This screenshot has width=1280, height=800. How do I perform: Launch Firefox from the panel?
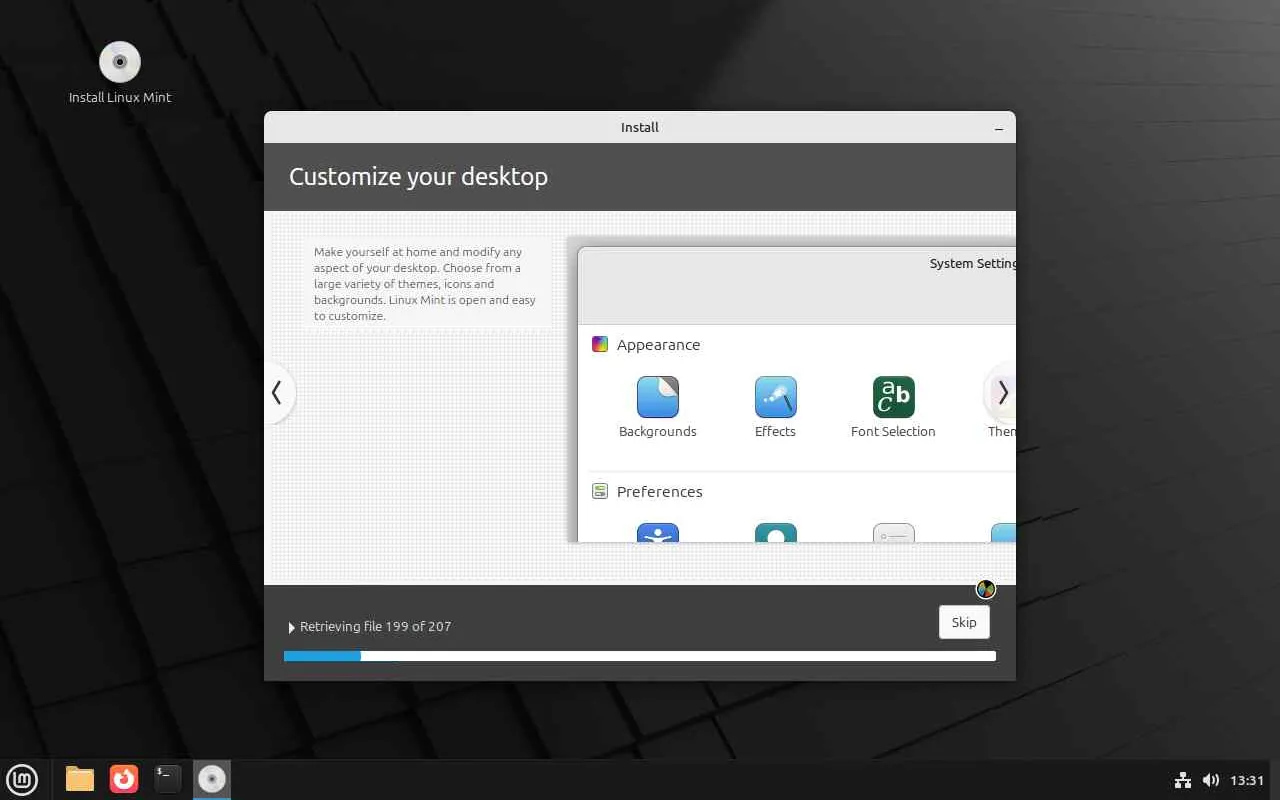point(124,779)
